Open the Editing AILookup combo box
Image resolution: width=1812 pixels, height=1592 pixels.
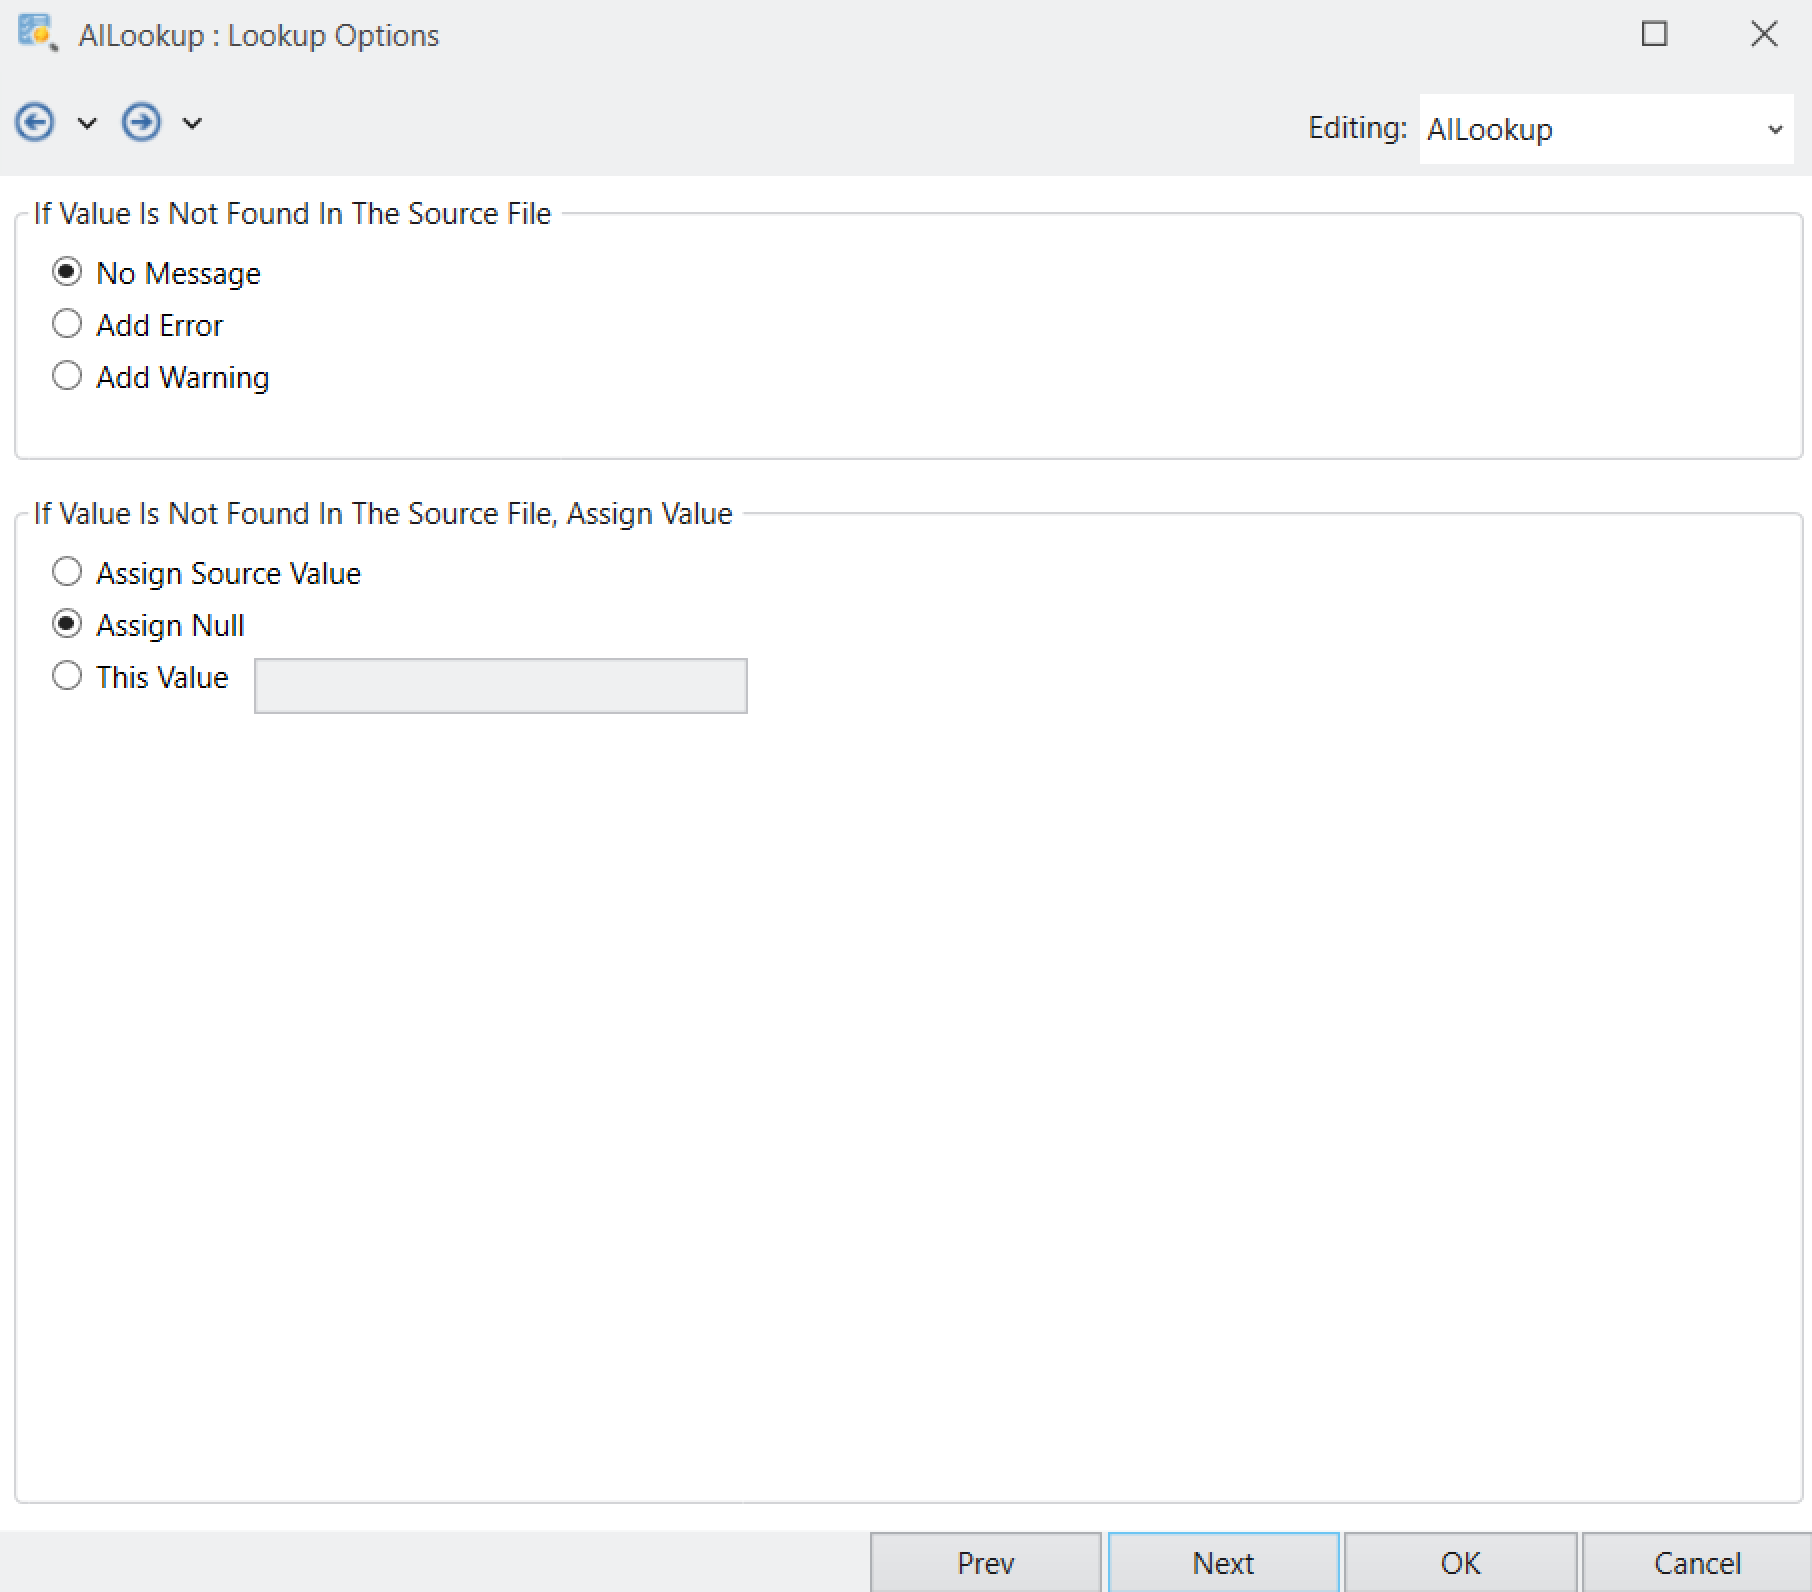(1606, 129)
